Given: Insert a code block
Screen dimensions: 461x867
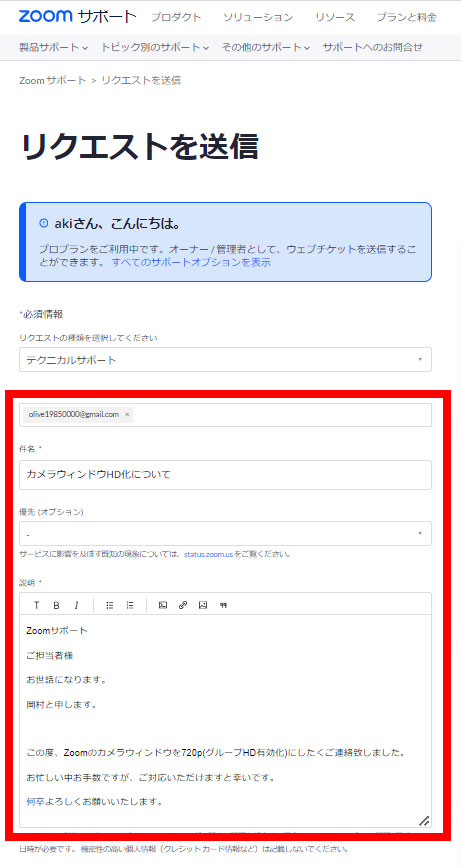Looking at the screenshot, I should [163, 605].
